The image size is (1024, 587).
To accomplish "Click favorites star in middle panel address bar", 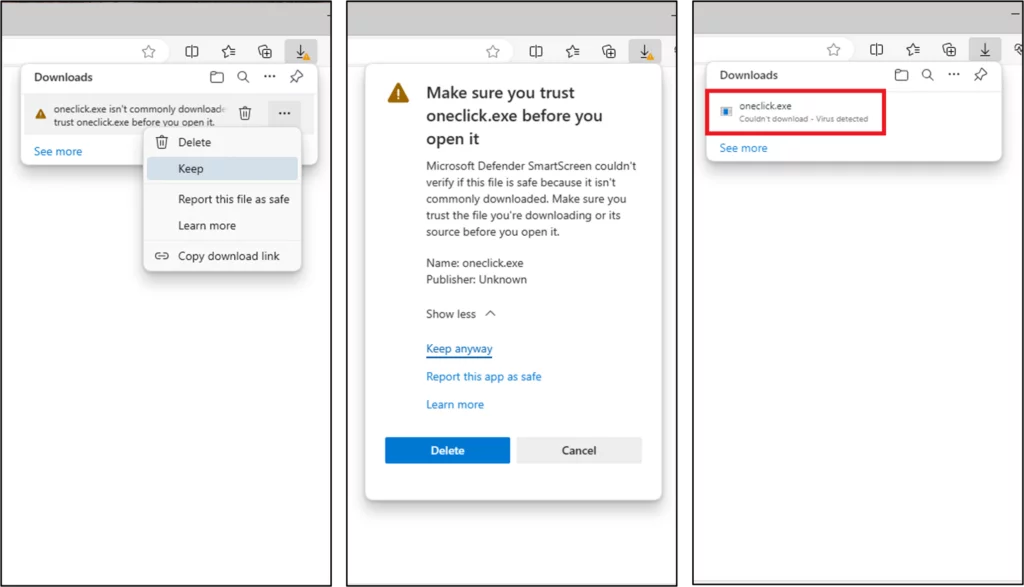I will pos(493,52).
